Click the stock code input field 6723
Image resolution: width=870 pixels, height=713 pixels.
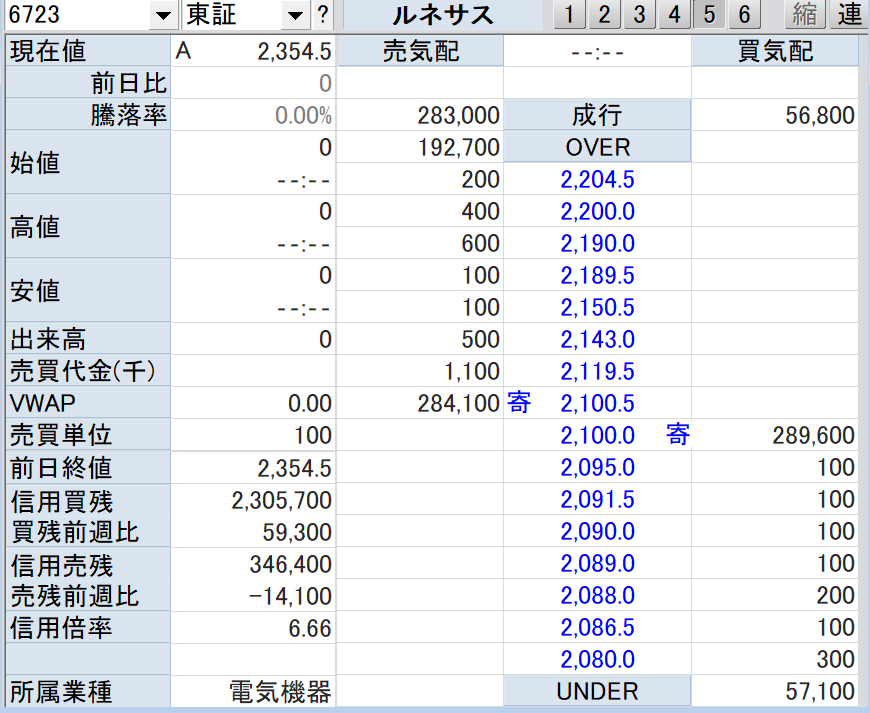click(75, 15)
